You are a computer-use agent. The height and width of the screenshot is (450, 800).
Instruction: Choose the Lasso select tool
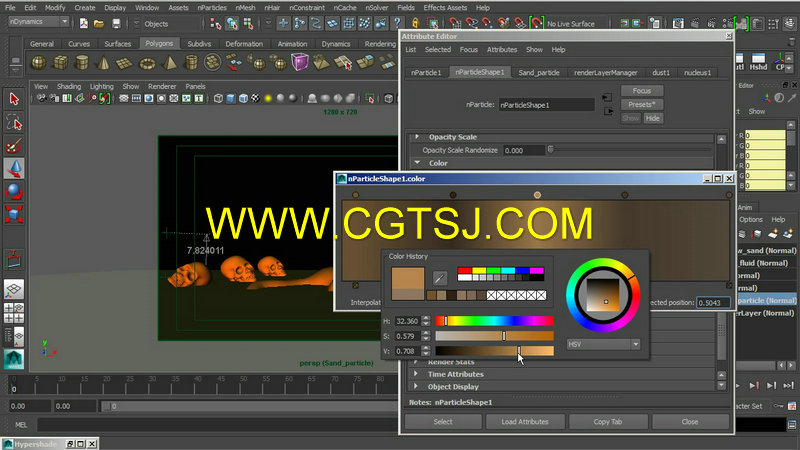tap(14, 122)
